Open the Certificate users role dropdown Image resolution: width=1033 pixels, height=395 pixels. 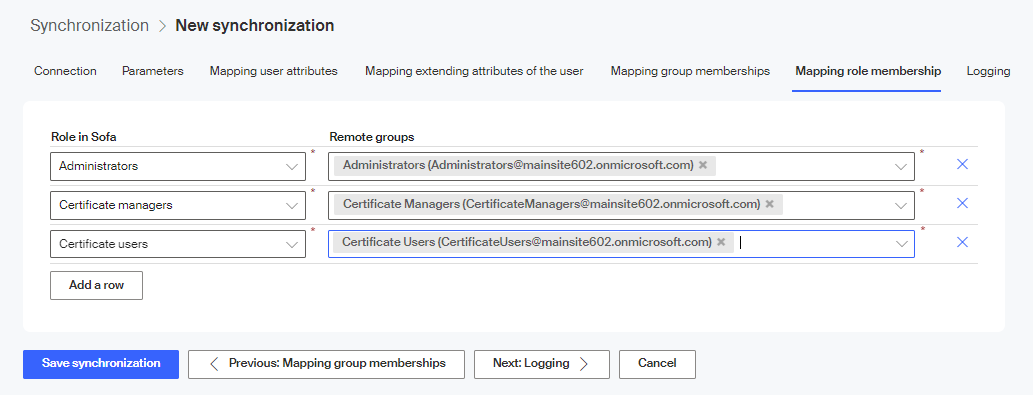point(178,244)
